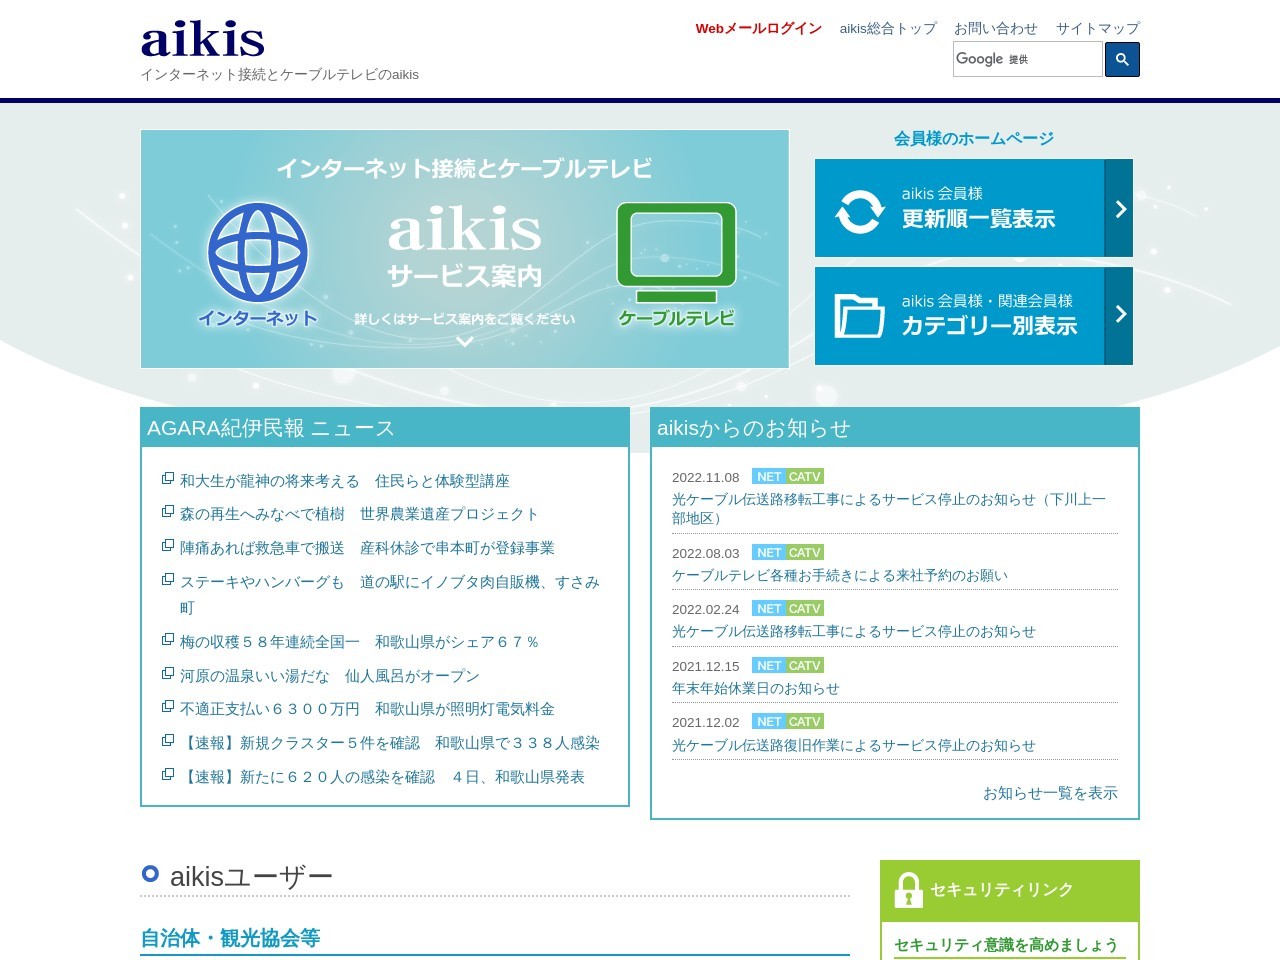Open news 不適正支払い６３００万円

(x=367, y=709)
